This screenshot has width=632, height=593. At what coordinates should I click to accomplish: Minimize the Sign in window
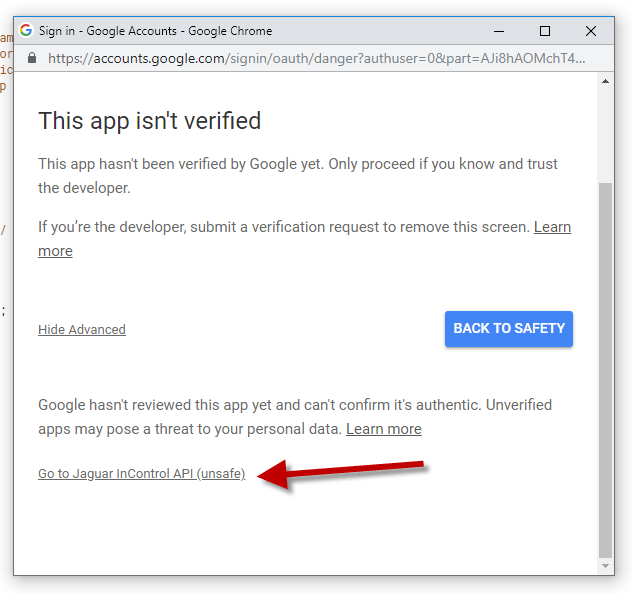coord(499,31)
